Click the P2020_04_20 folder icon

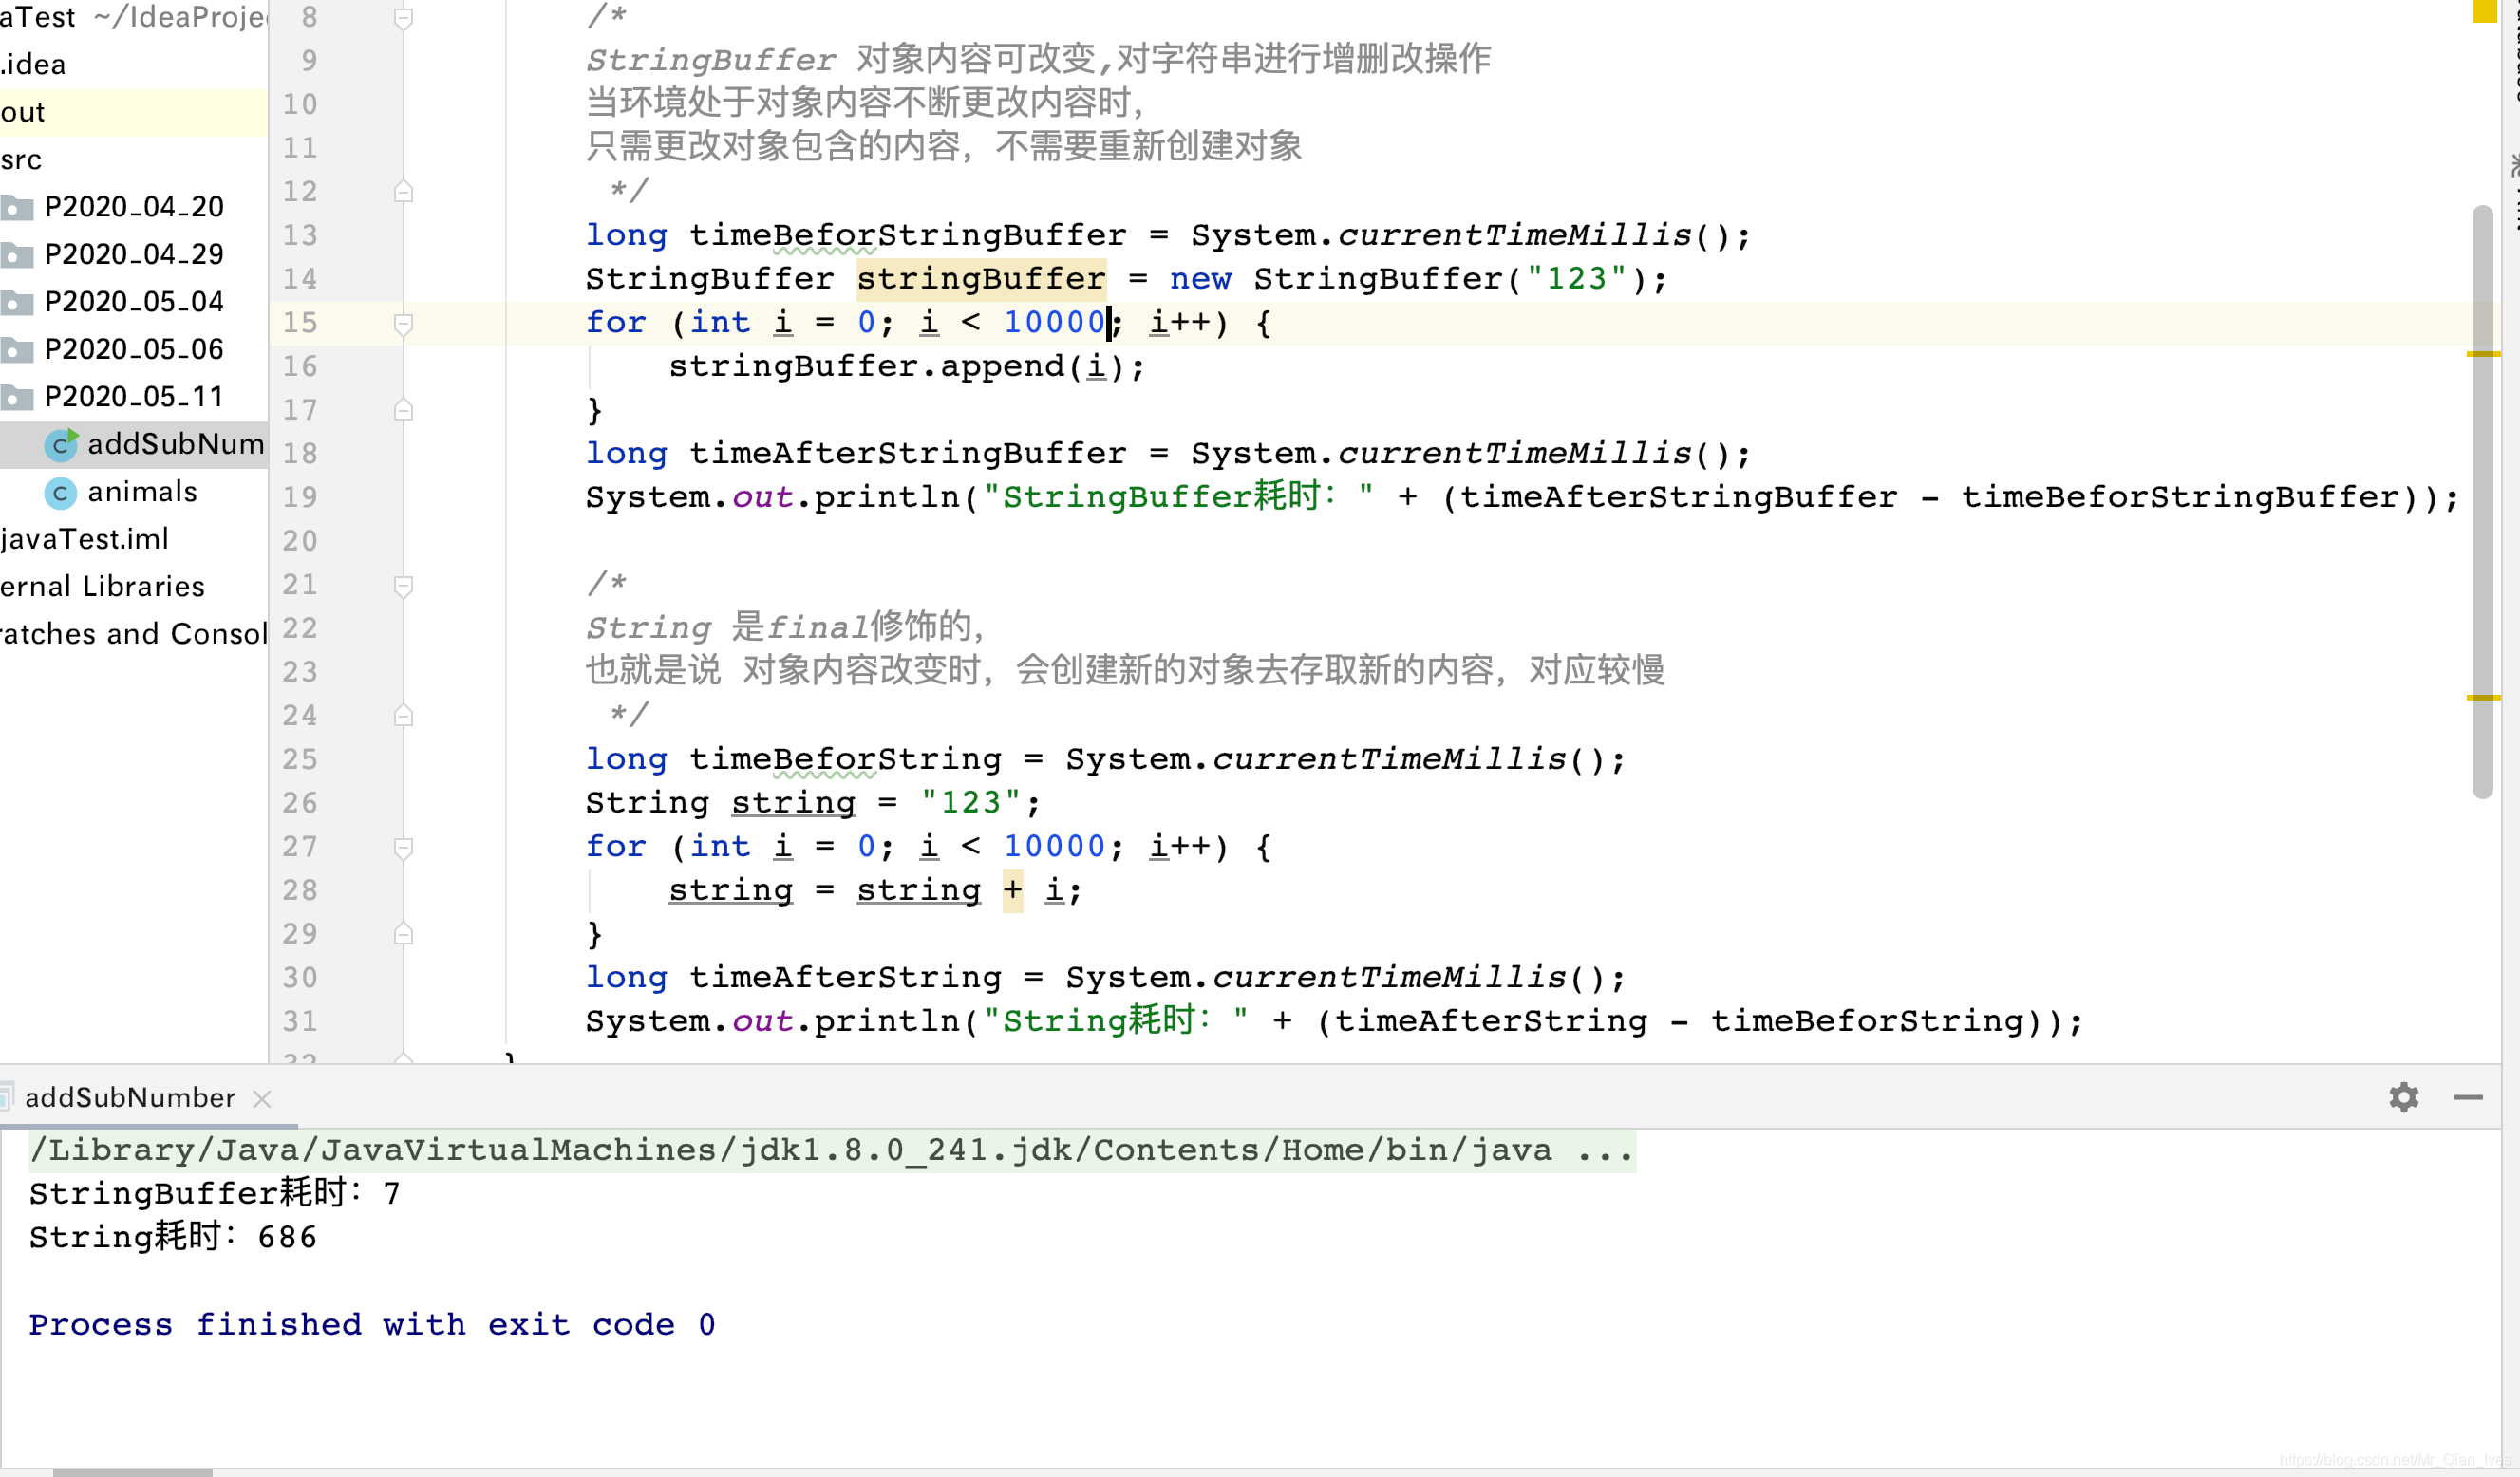pos(17,208)
